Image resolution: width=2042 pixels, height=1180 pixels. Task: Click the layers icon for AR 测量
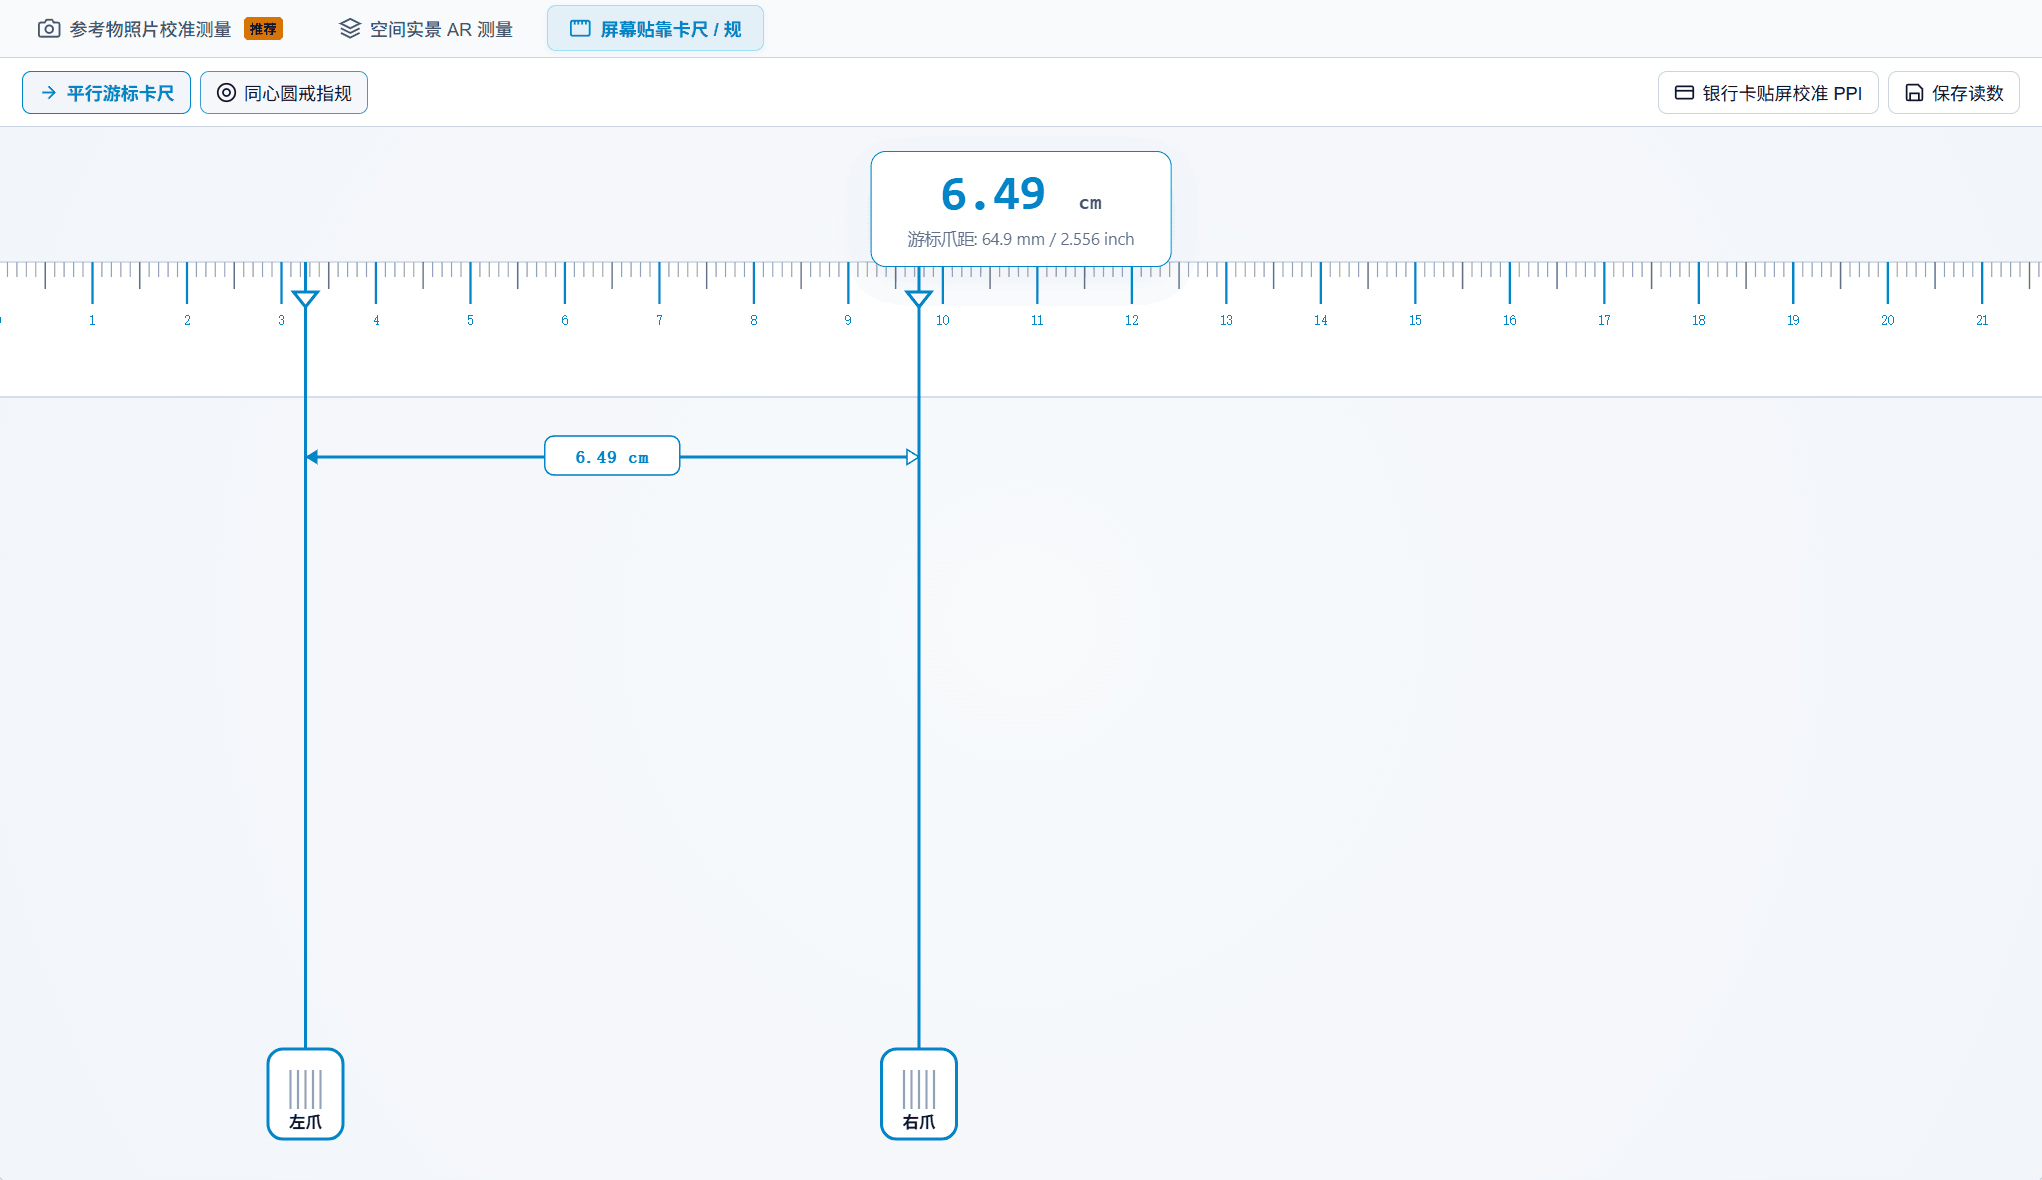350,29
